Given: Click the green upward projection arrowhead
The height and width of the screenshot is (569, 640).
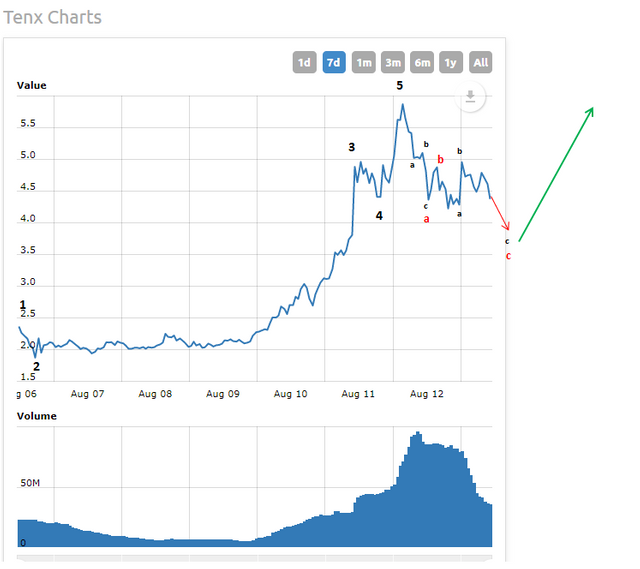Looking at the screenshot, I should (591, 111).
